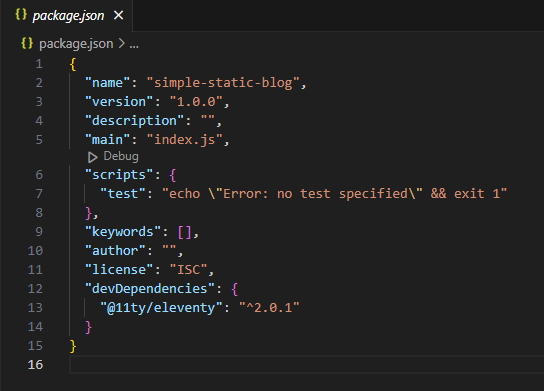
Task: Click the opening brace after "scripts"
Action: coord(173,175)
